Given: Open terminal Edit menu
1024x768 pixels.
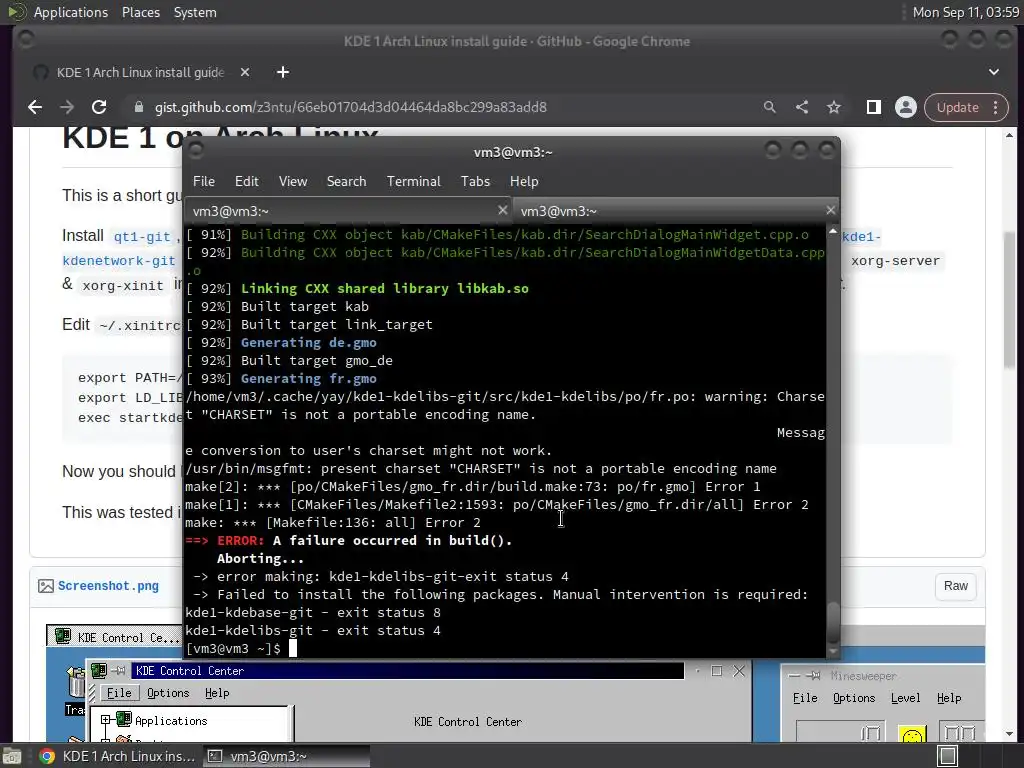Looking at the screenshot, I should (x=247, y=182).
